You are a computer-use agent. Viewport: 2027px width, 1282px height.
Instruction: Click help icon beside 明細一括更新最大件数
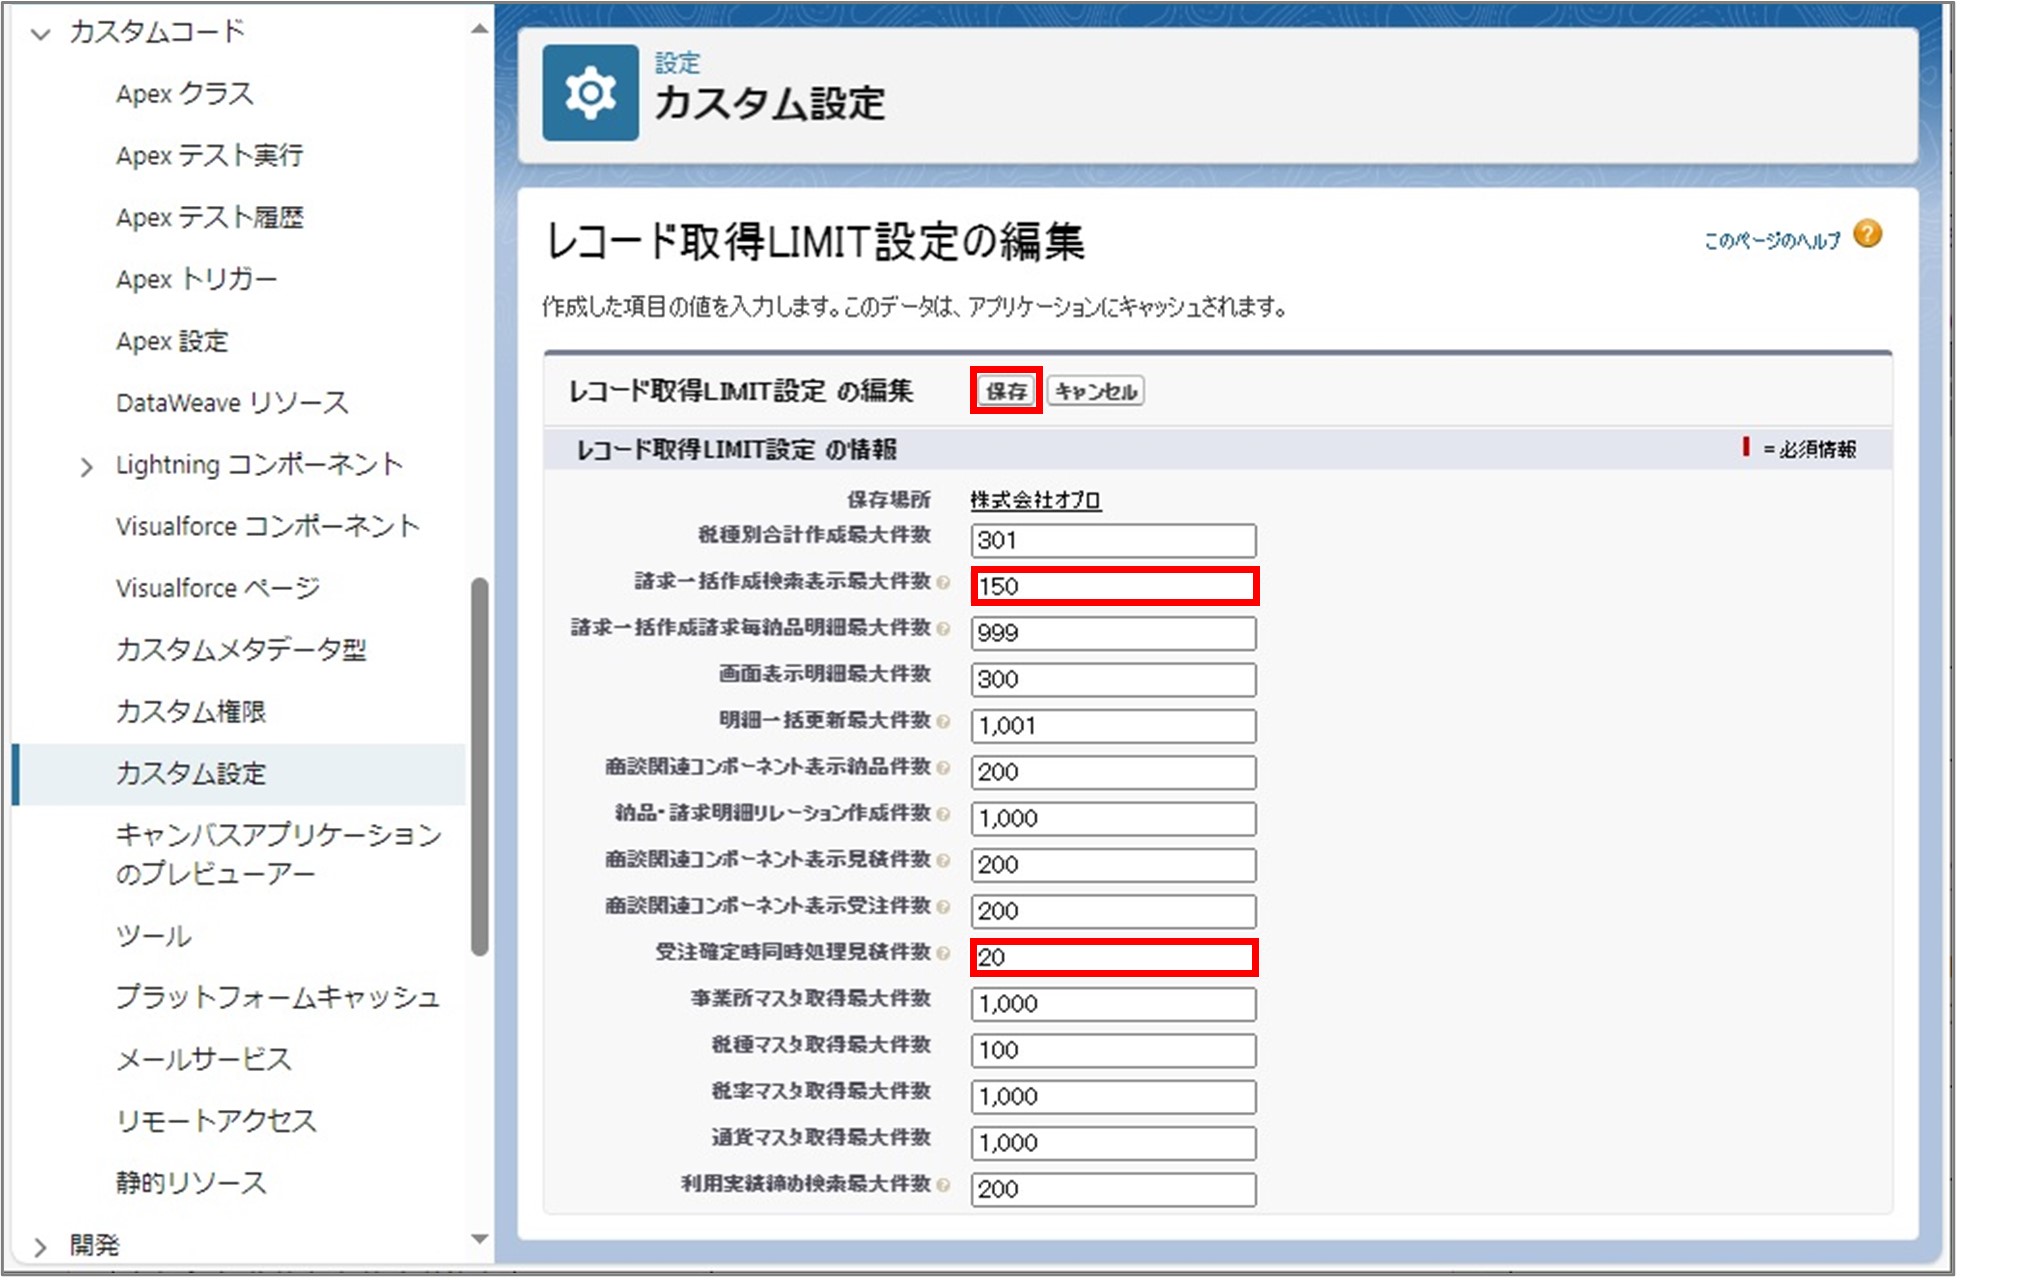pos(943,721)
